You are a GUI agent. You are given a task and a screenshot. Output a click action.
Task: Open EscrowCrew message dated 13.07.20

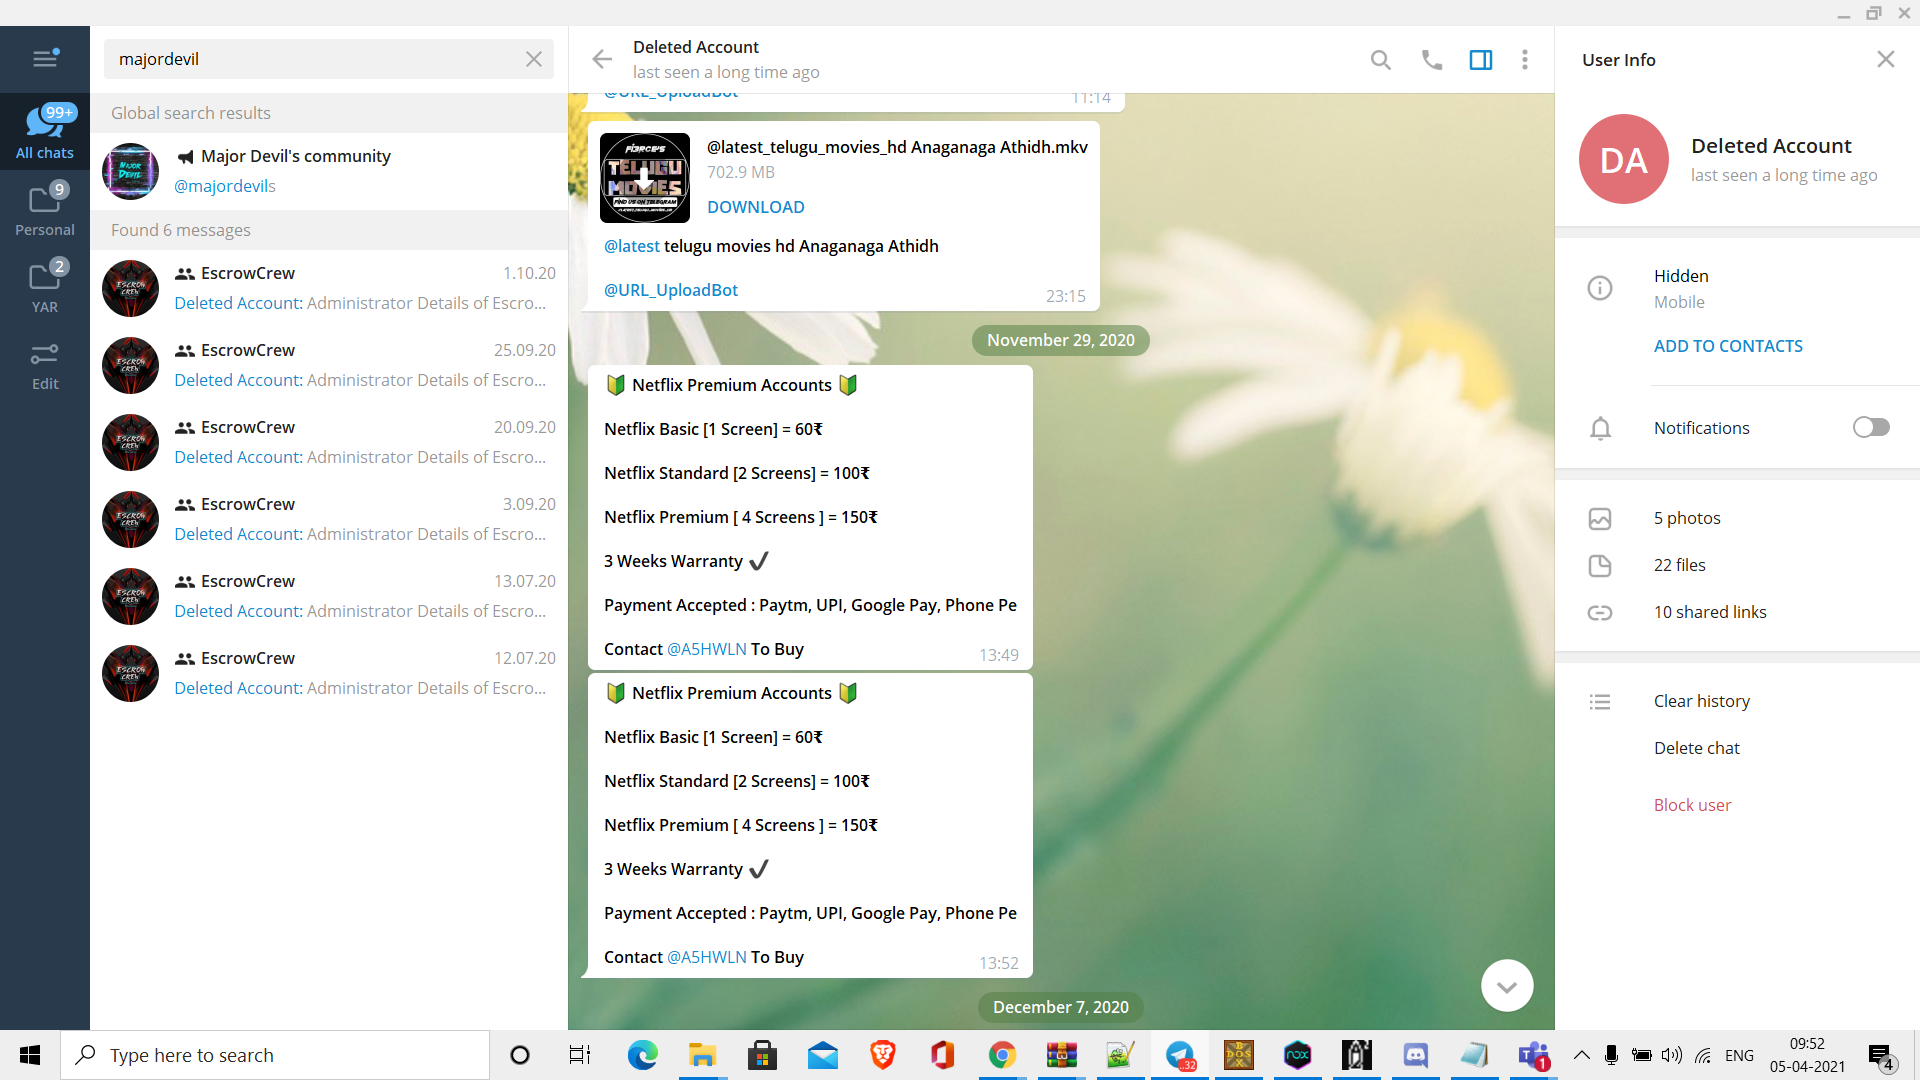(x=329, y=596)
